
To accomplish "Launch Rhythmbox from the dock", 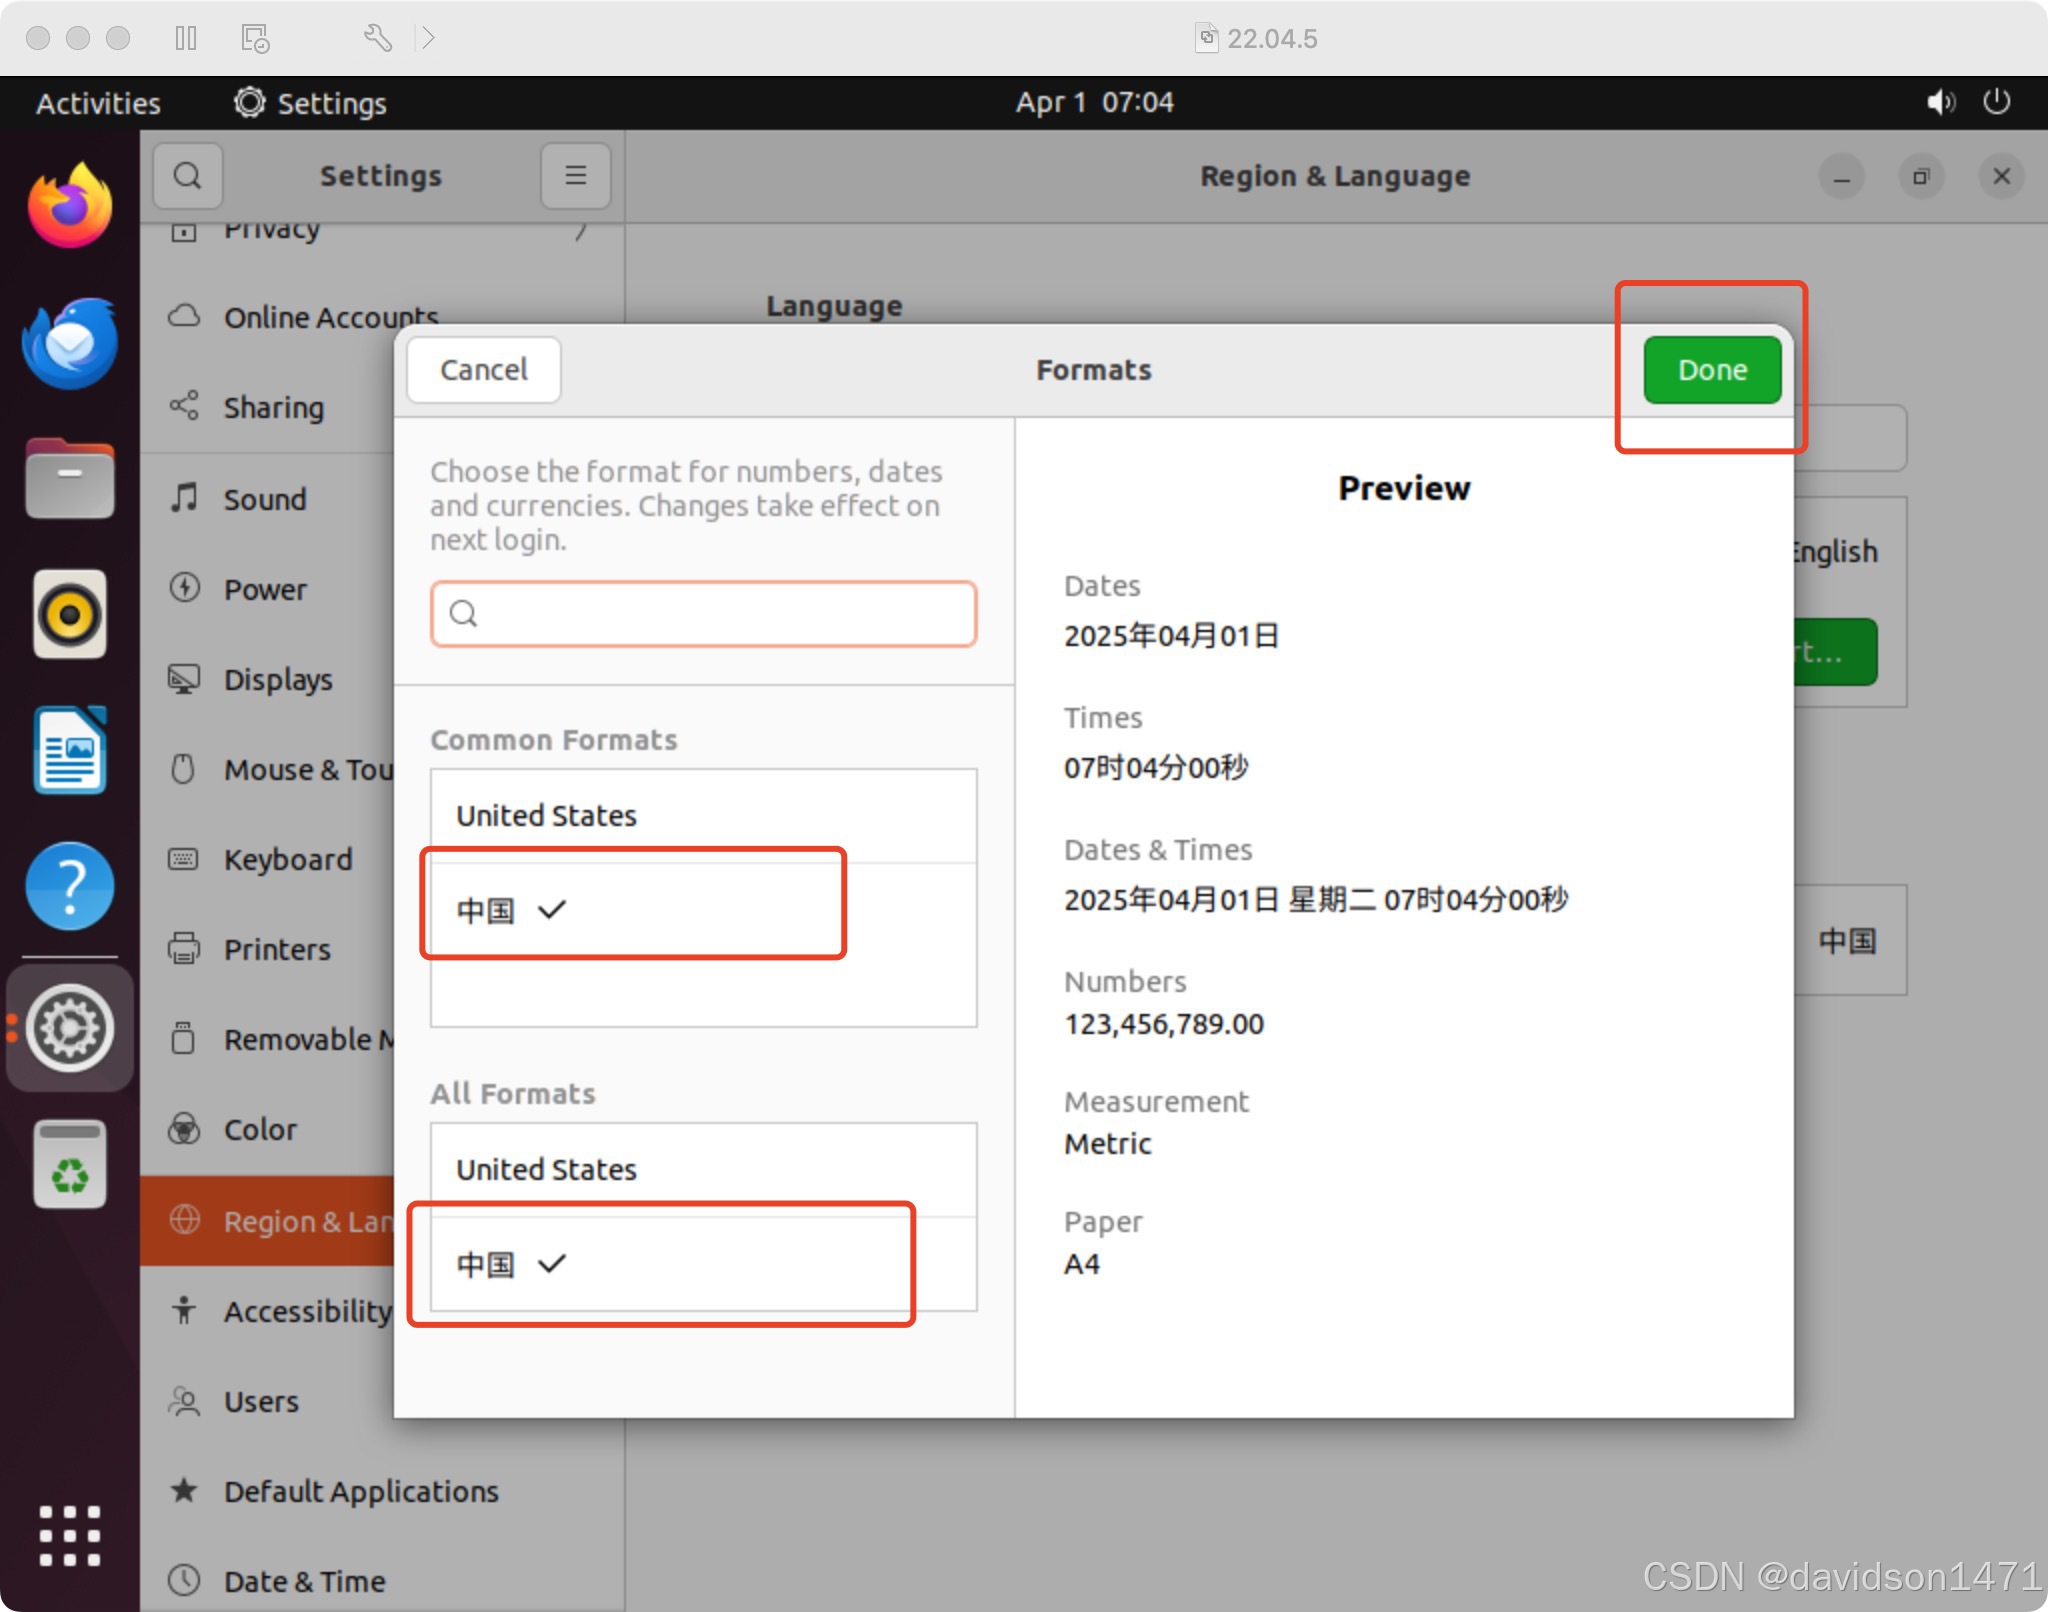I will 69,613.
